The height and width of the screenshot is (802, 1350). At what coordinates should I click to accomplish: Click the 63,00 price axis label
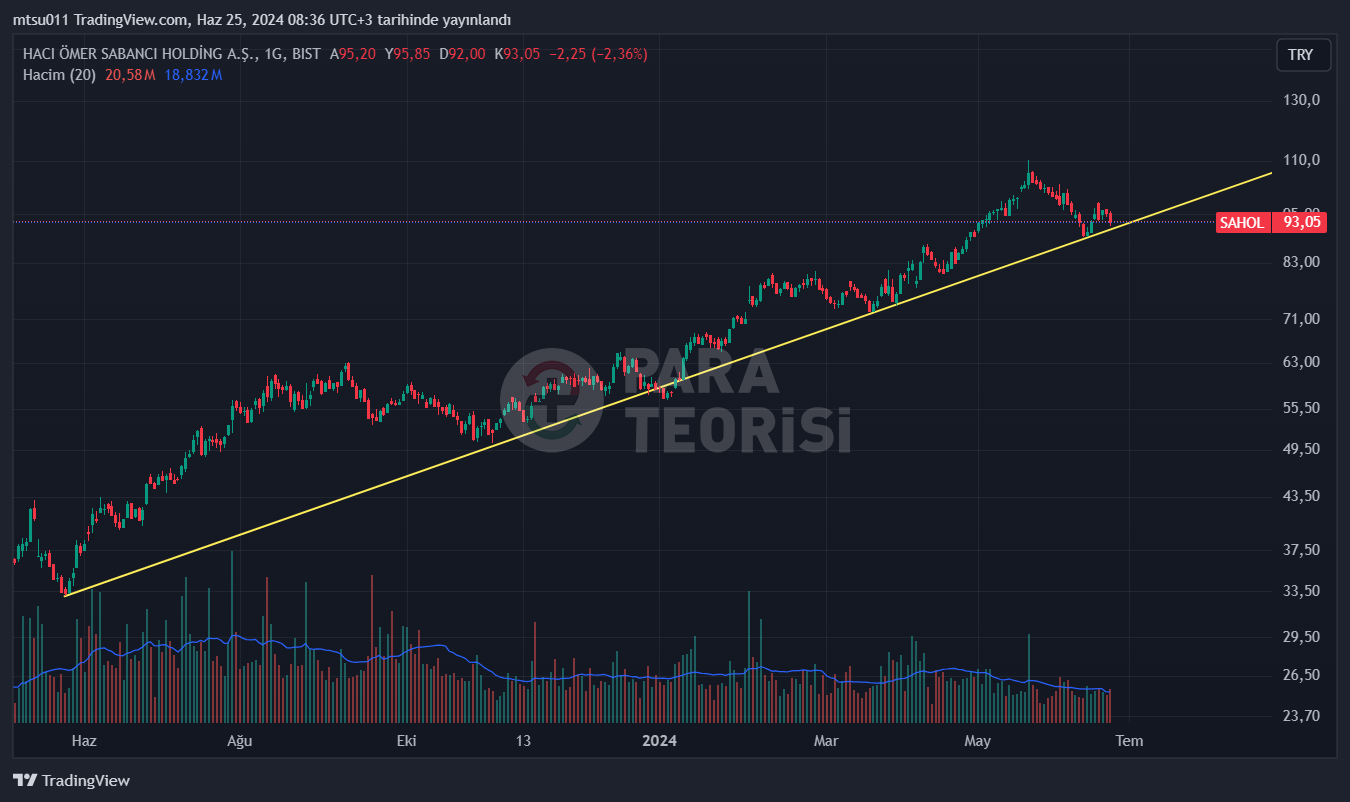pos(1303,362)
